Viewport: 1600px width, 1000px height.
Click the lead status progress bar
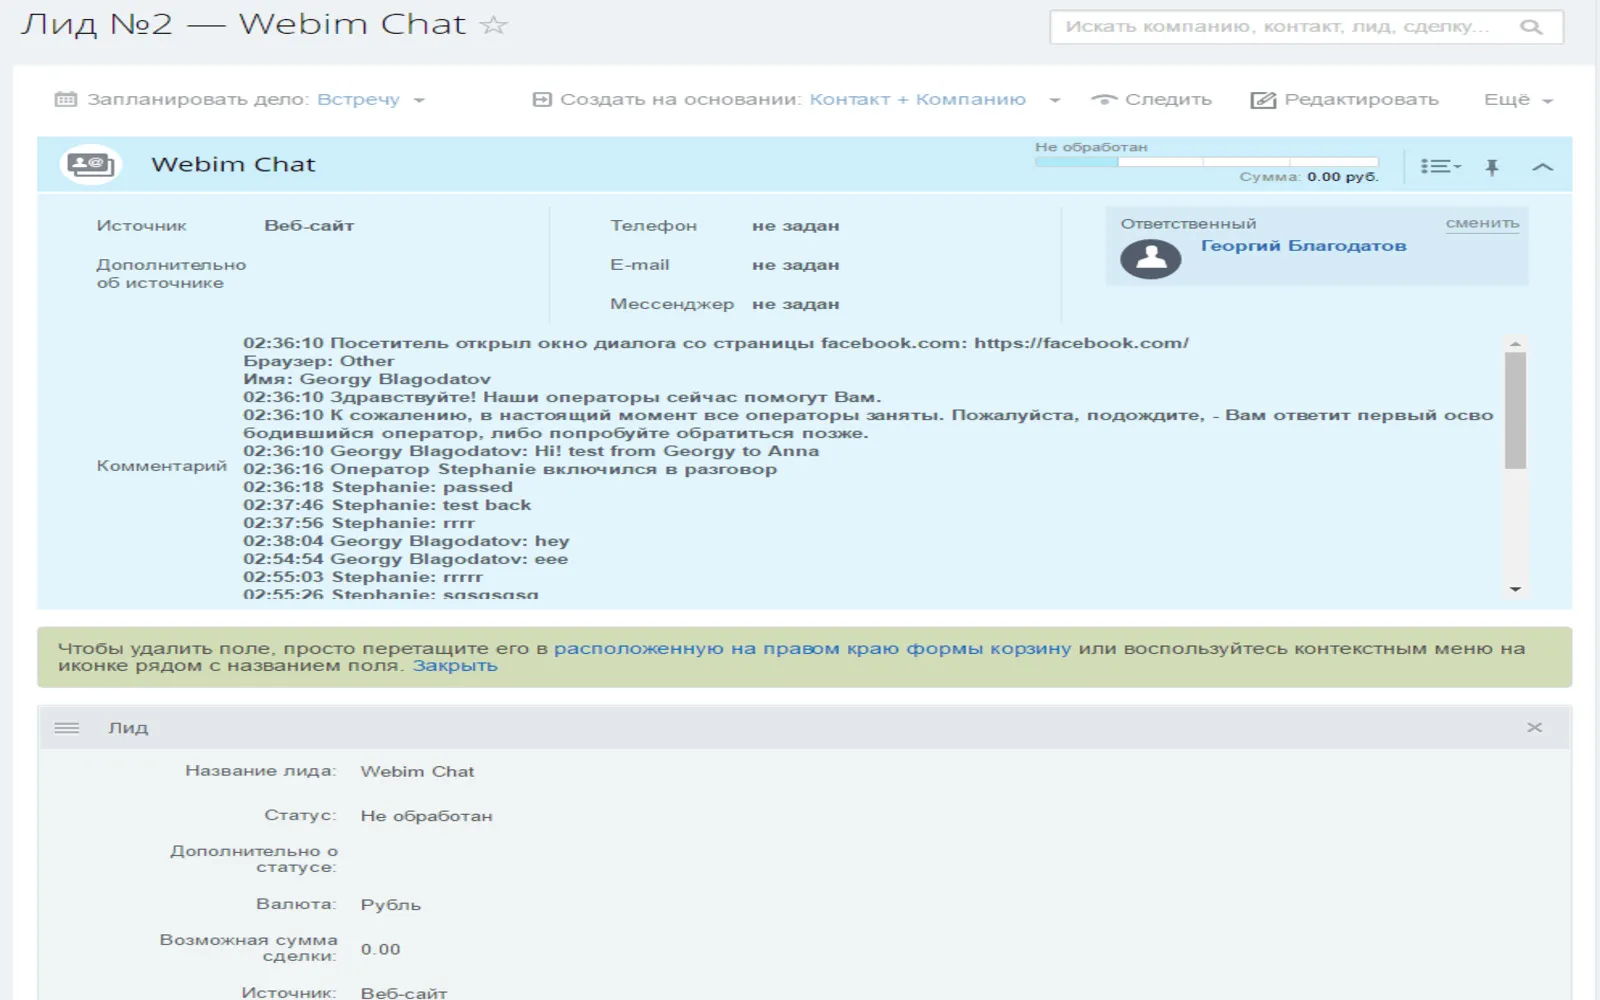click(1206, 161)
